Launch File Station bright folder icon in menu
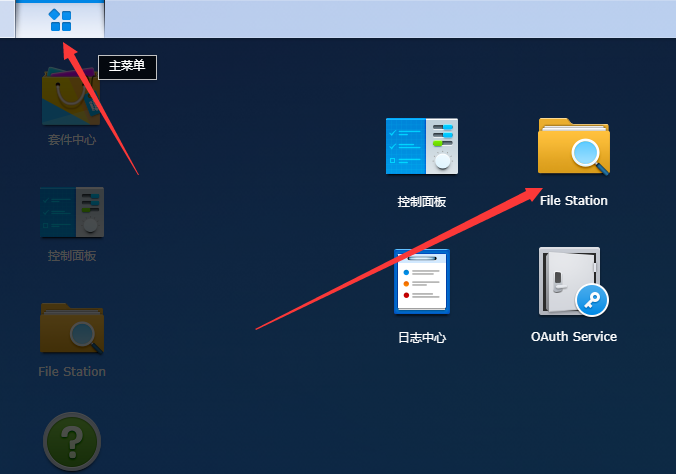This screenshot has height=474, width=676. [574, 146]
